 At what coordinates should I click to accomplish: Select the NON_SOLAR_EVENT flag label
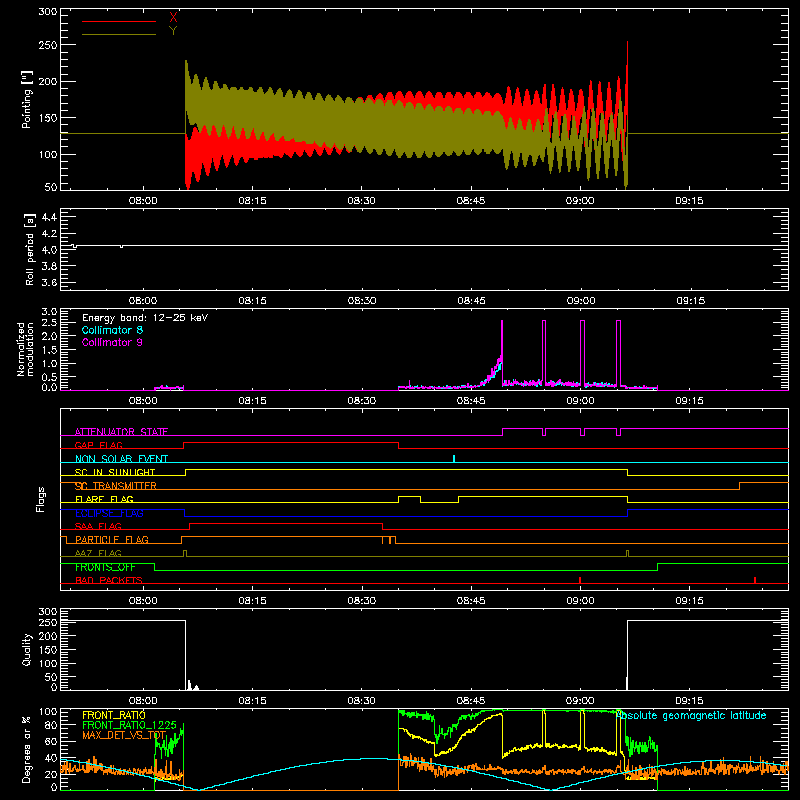point(121,459)
